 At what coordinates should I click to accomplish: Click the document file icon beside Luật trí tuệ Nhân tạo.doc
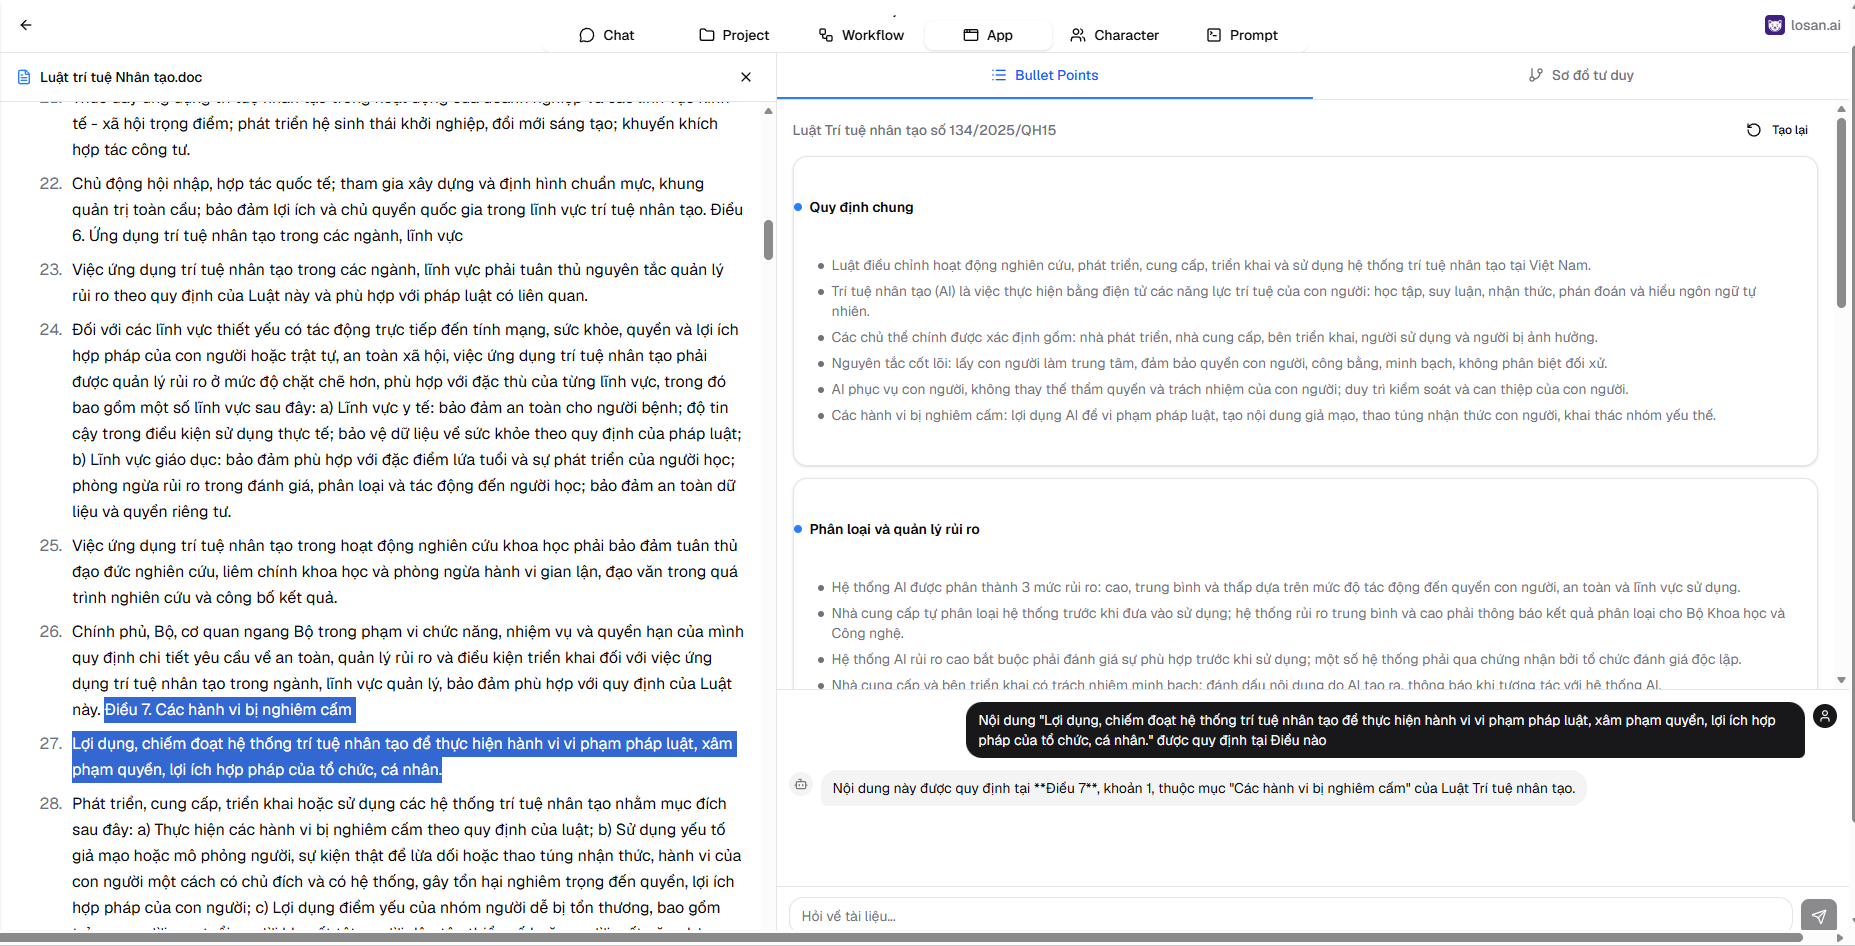[x=24, y=77]
